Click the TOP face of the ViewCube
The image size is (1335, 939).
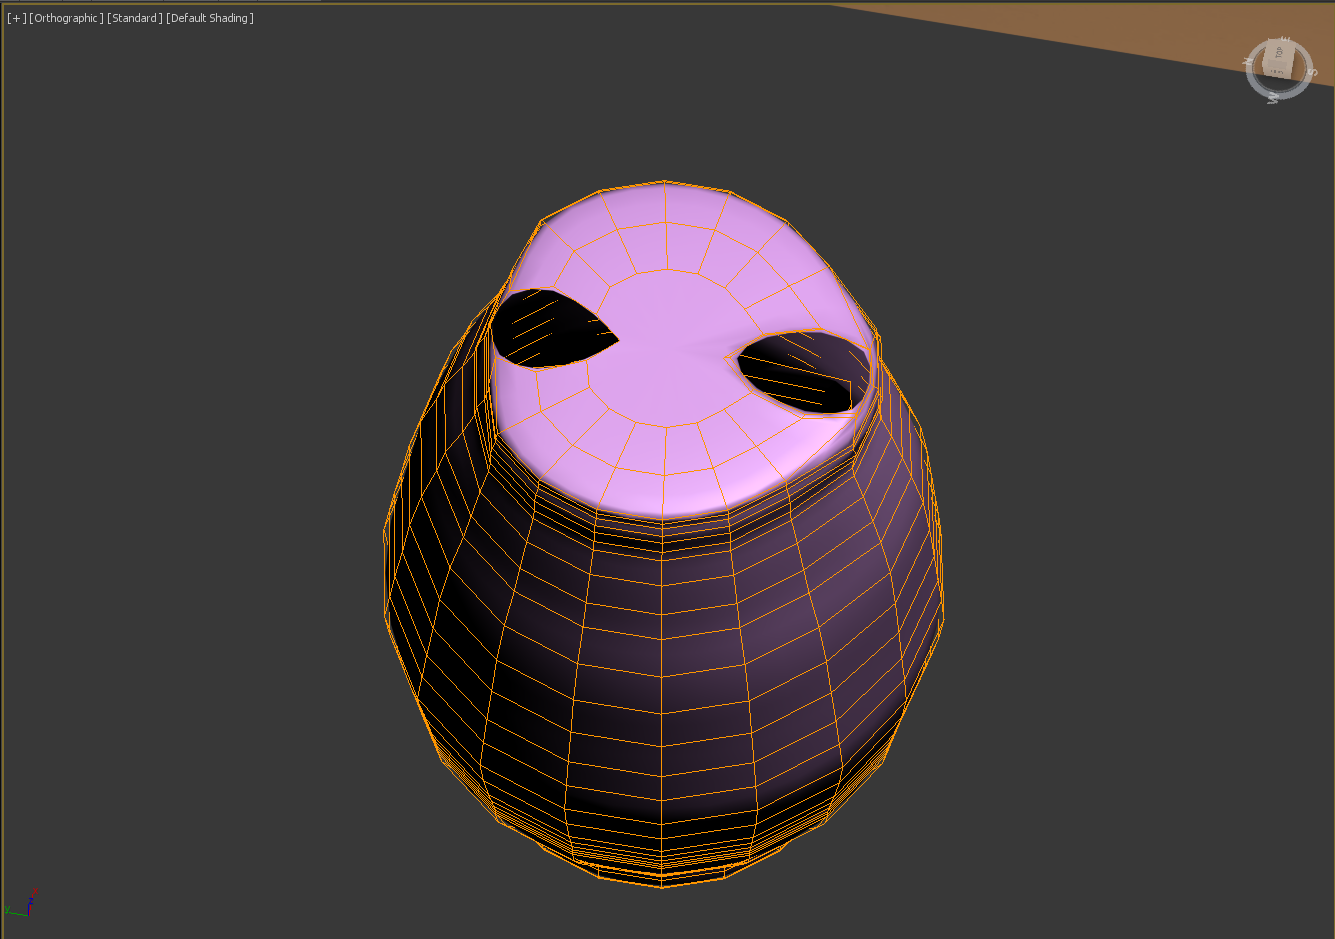[x=1280, y=56]
